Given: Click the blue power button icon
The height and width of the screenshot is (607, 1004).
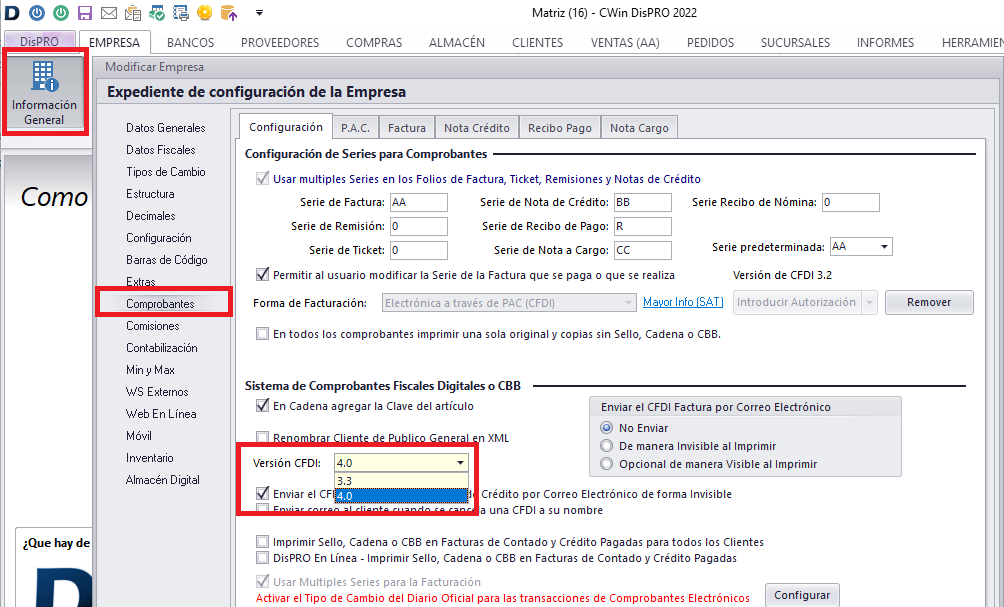Looking at the screenshot, I should pyautogui.click(x=37, y=13).
